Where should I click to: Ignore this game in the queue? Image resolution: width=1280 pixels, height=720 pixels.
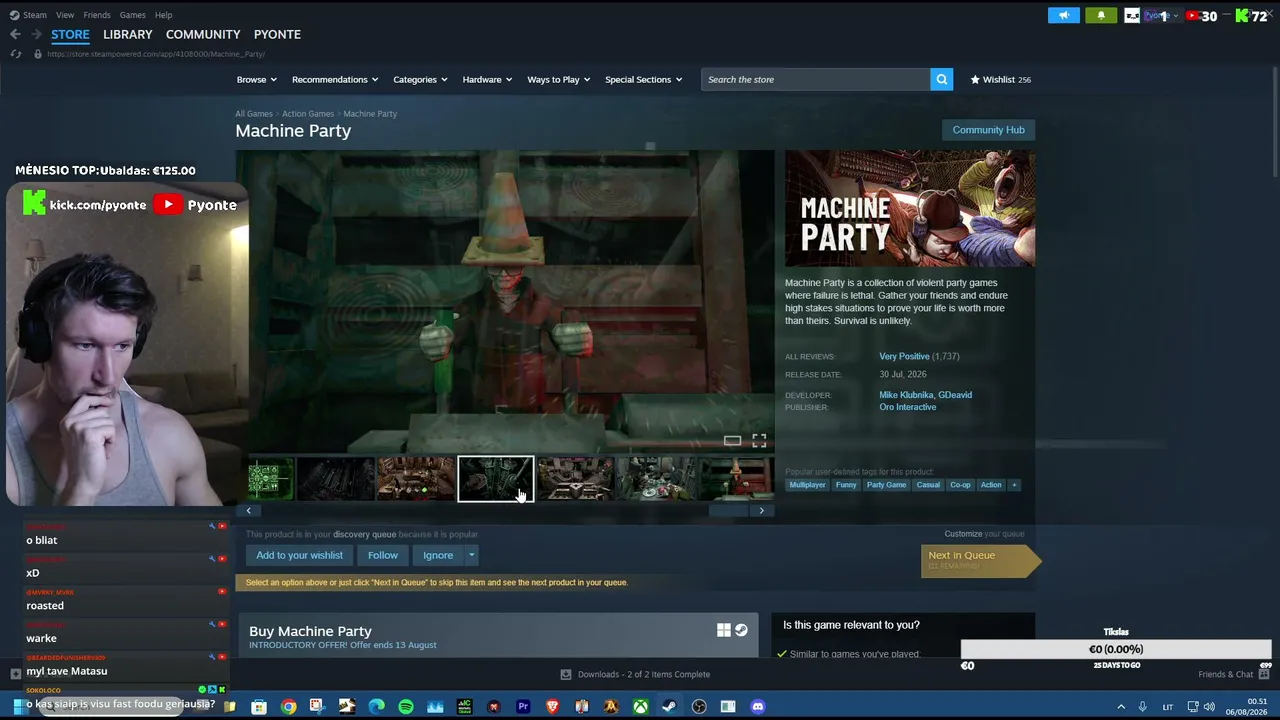pyautogui.click(x=438, y=555)
